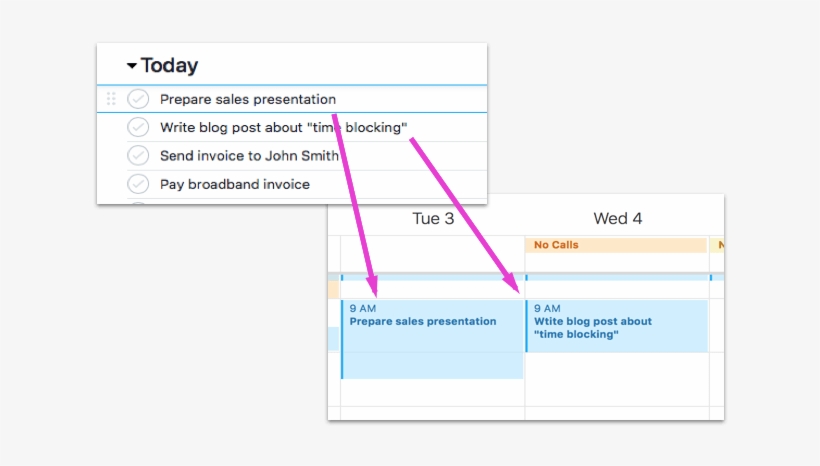Open the No Calls all-day event
This screenshot has width=820, height=466.
(x=616, y=245)
